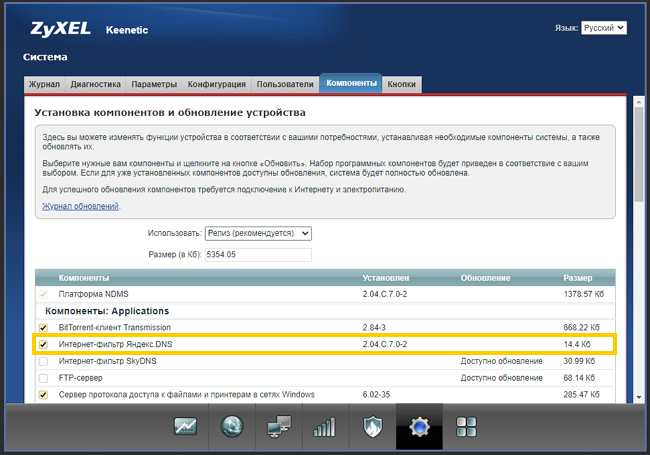Open the Wi-Fi signal bars icon
Screen dimensions: 650x455
pyautogui.click(x=324, y=427)
